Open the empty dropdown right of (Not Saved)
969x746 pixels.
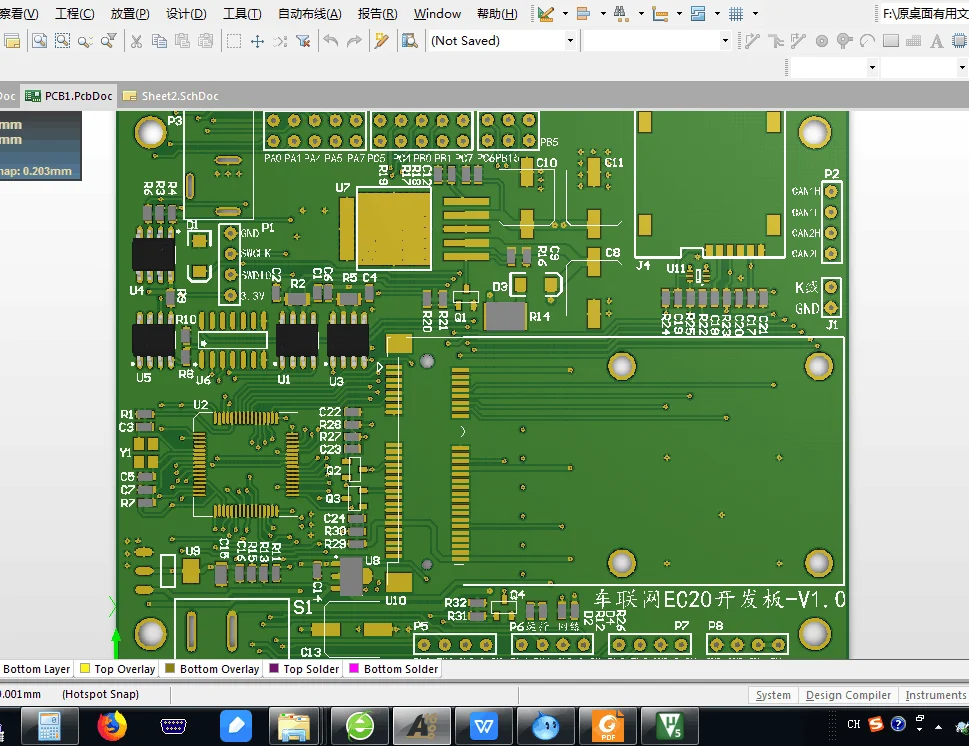pyautogui.click(x=725, y=41)
